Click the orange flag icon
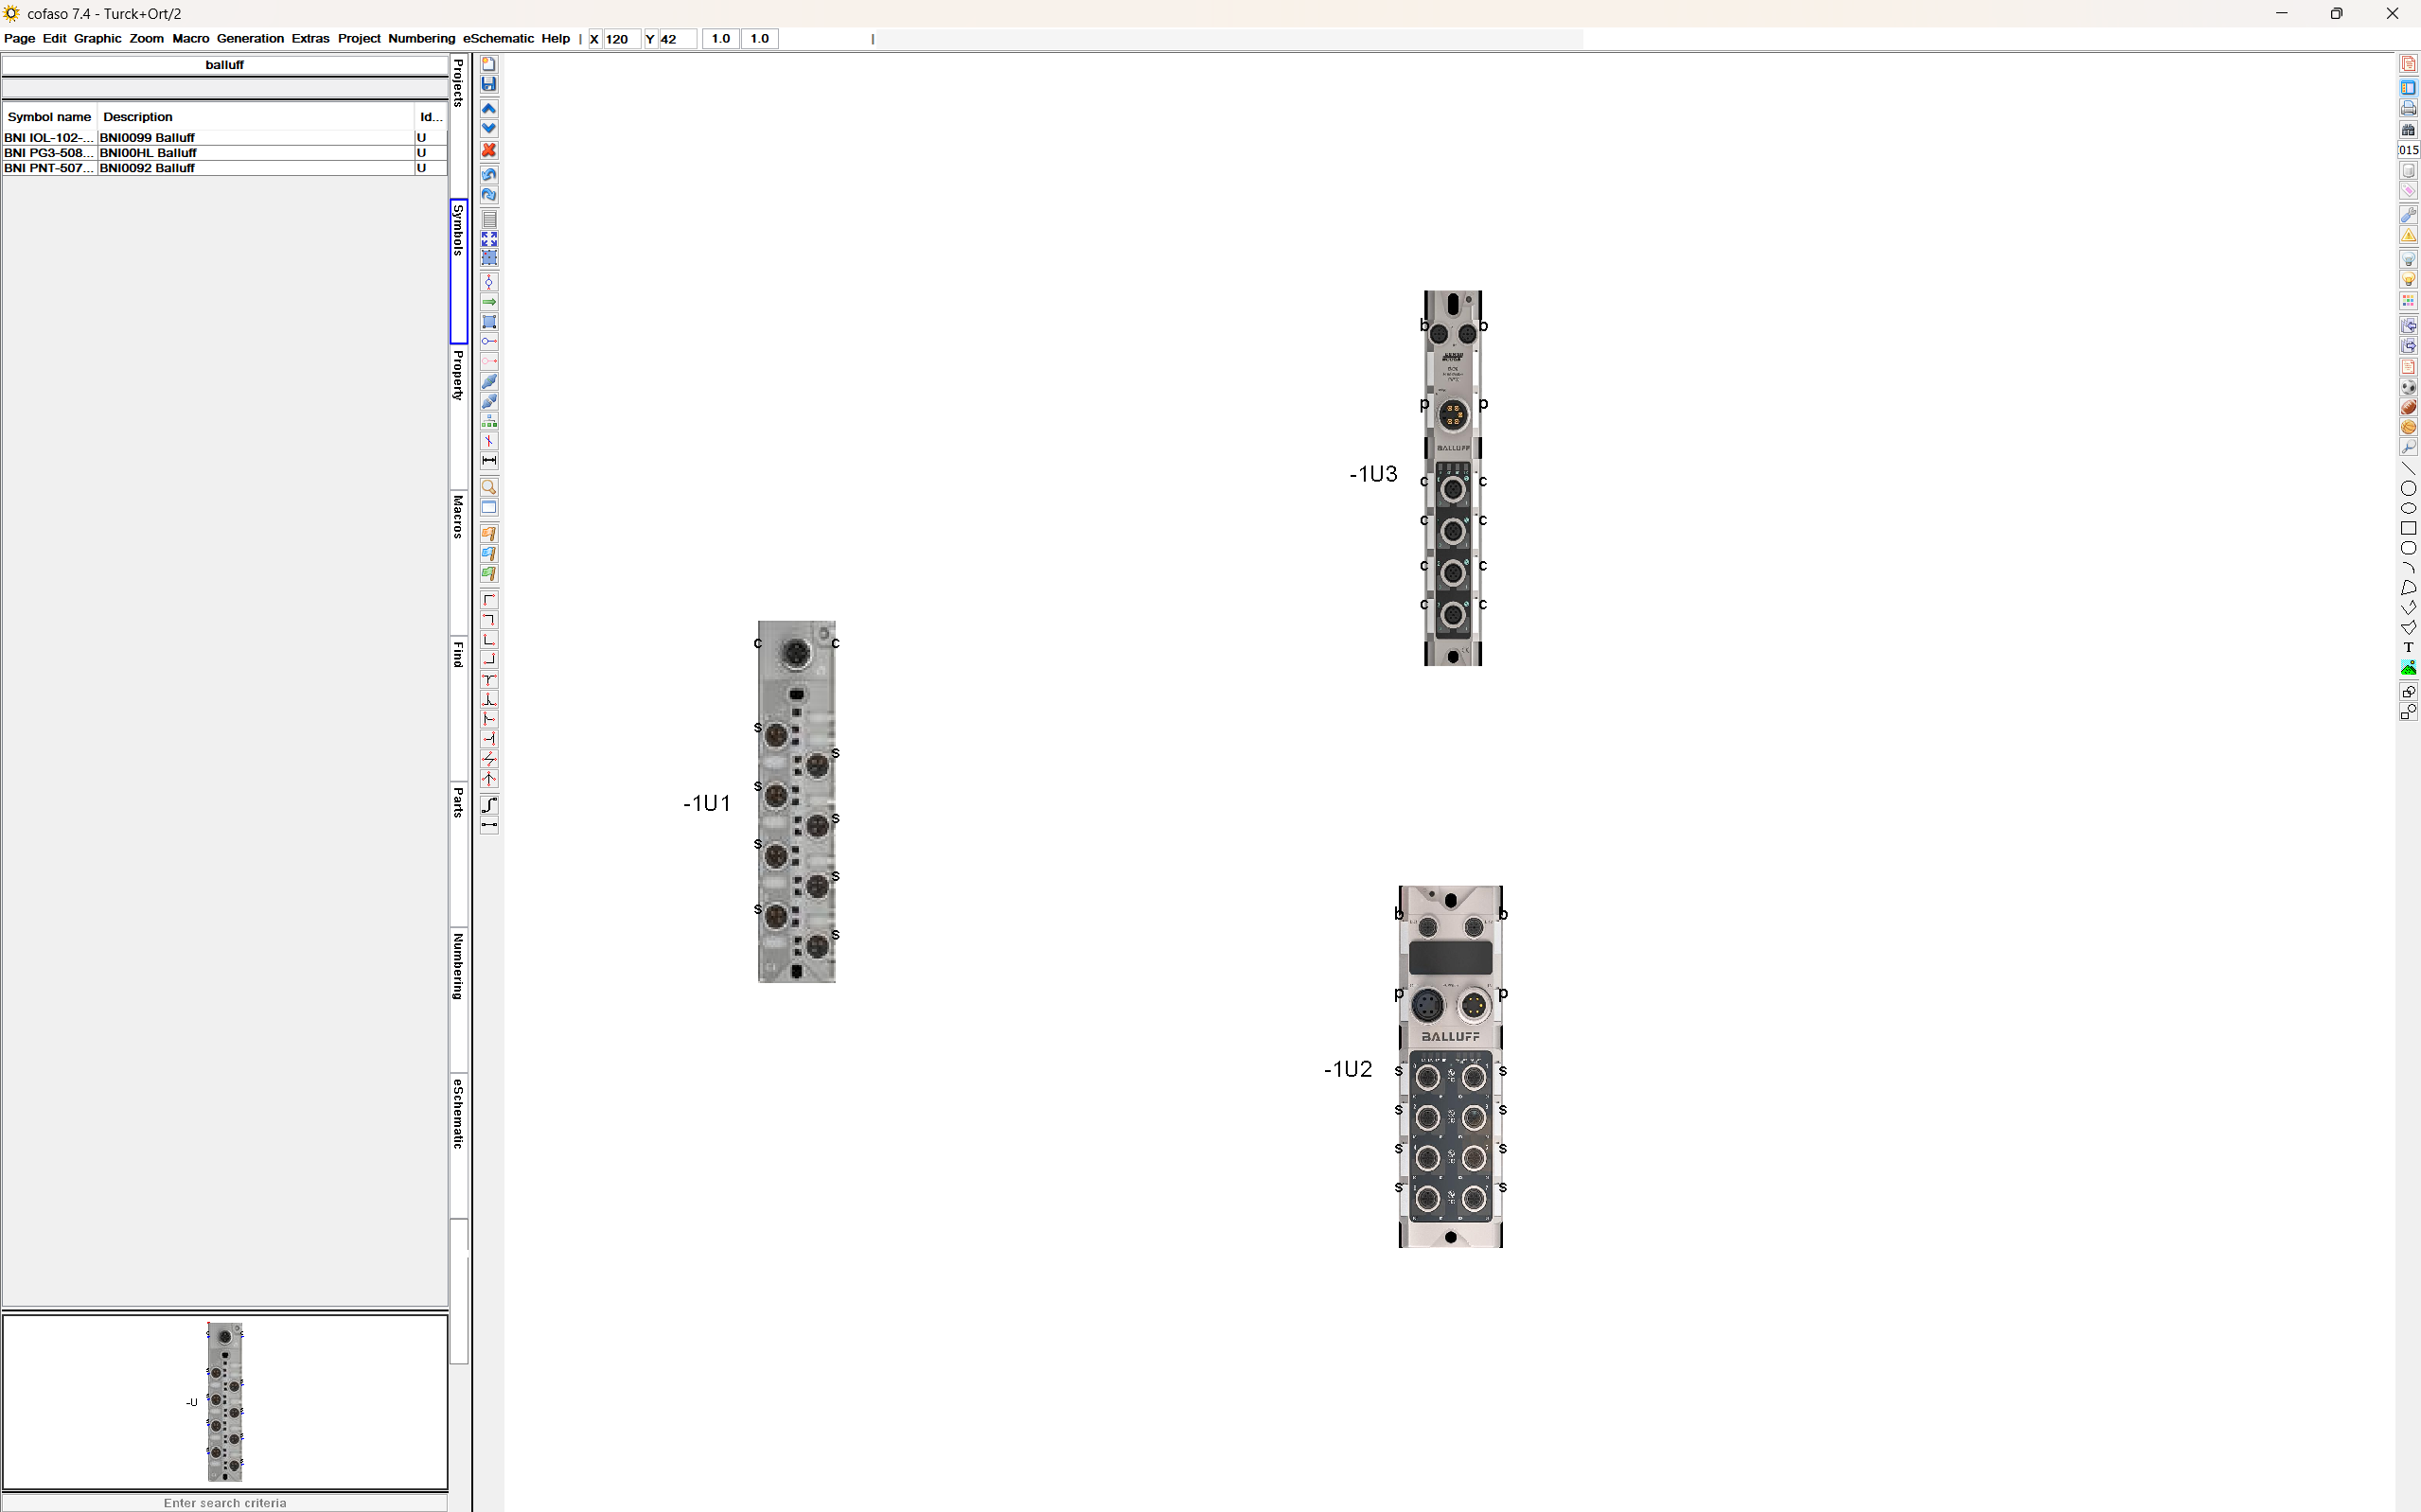Viewport: 2421px width, 1512px height. 489,534
